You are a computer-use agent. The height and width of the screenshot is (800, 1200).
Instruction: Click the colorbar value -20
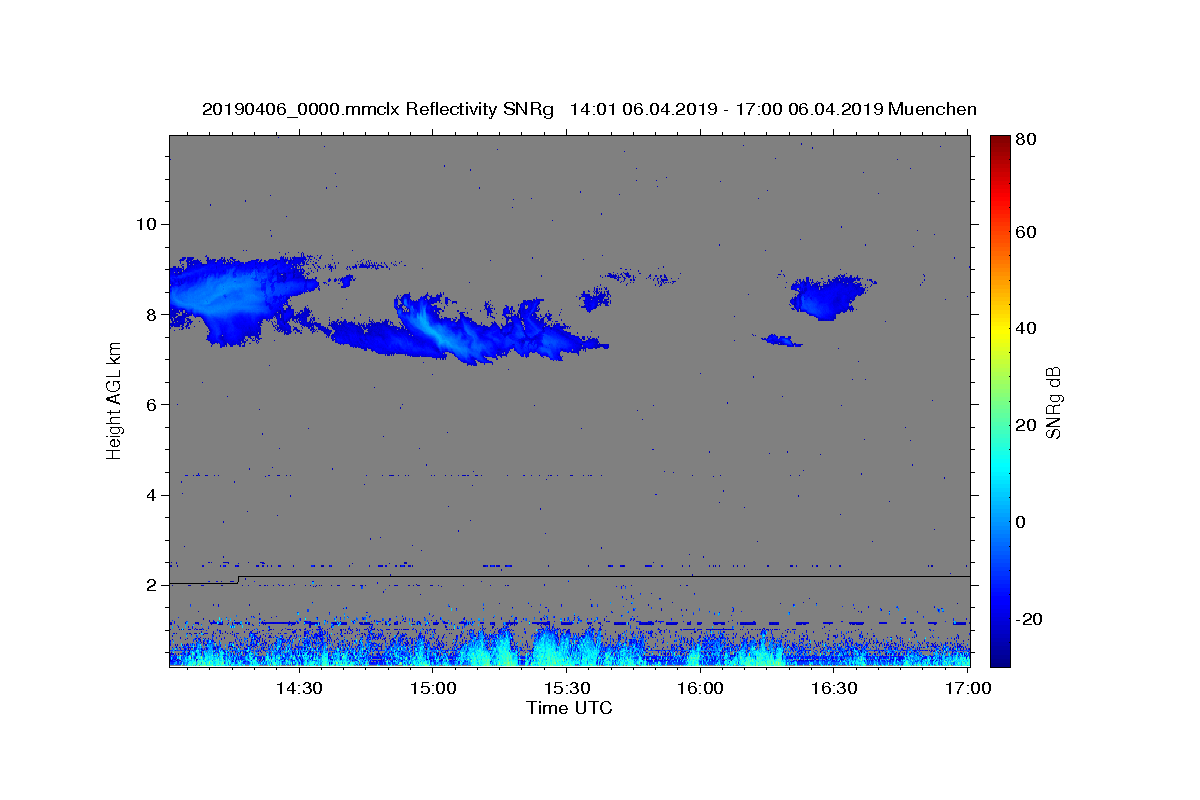tap(1030, 619)
